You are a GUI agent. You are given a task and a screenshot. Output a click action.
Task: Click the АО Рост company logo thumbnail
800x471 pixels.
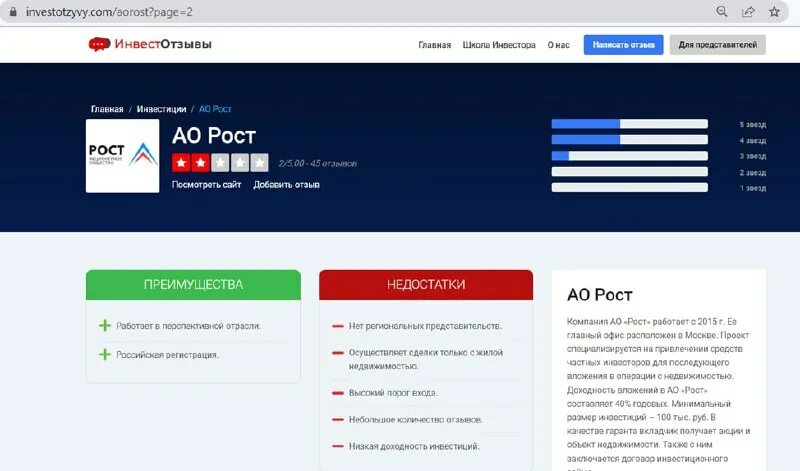[122, 156]
